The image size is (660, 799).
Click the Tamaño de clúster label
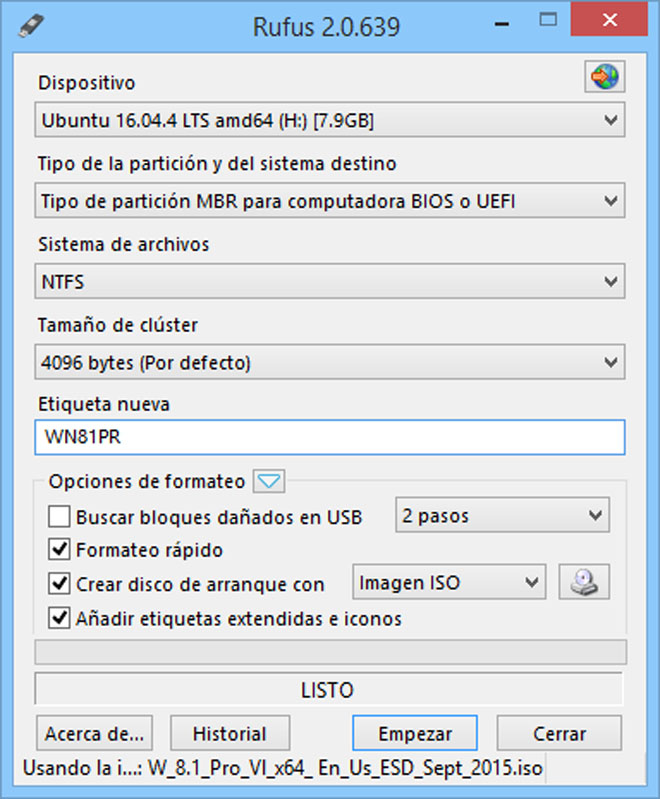click(x=118, y=325)
